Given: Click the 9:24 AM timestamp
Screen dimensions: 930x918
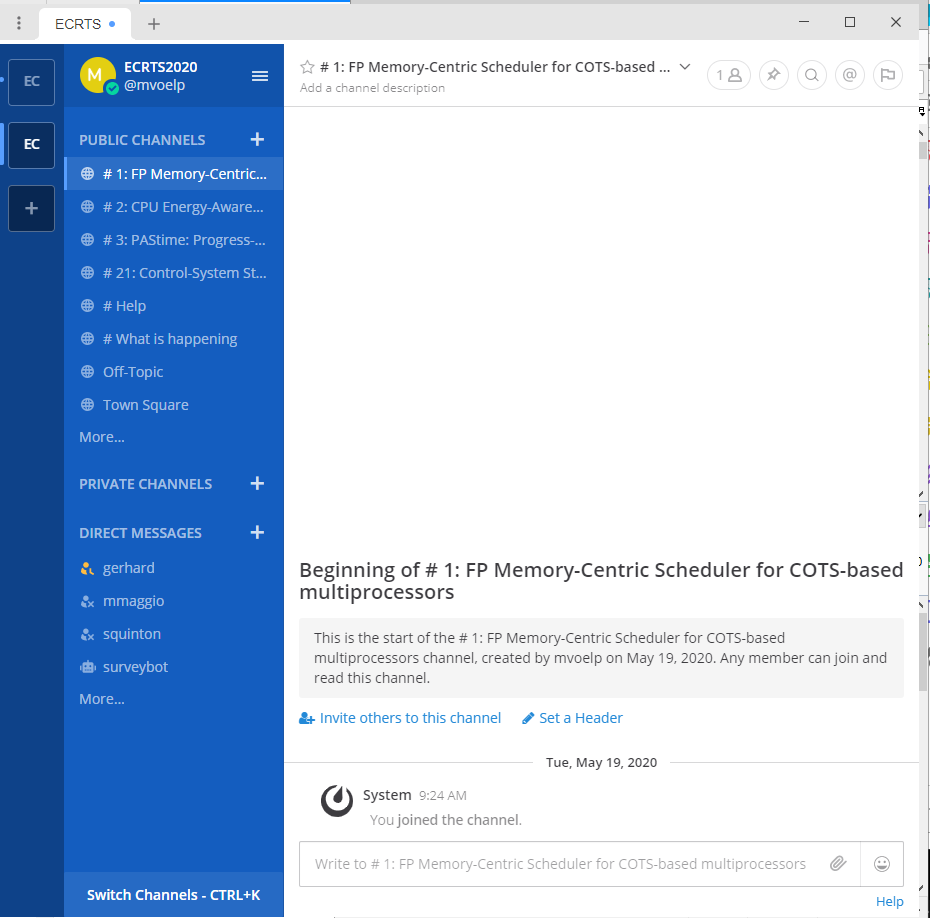Looking at the screenshot, I should point(442,796).
